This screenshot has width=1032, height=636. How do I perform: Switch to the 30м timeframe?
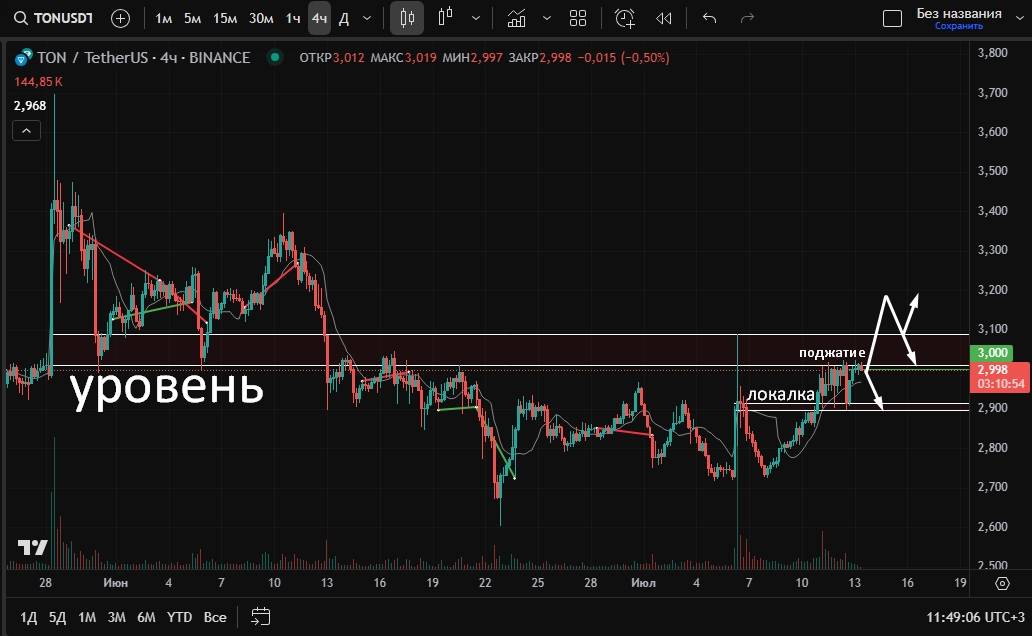(261, 18)
